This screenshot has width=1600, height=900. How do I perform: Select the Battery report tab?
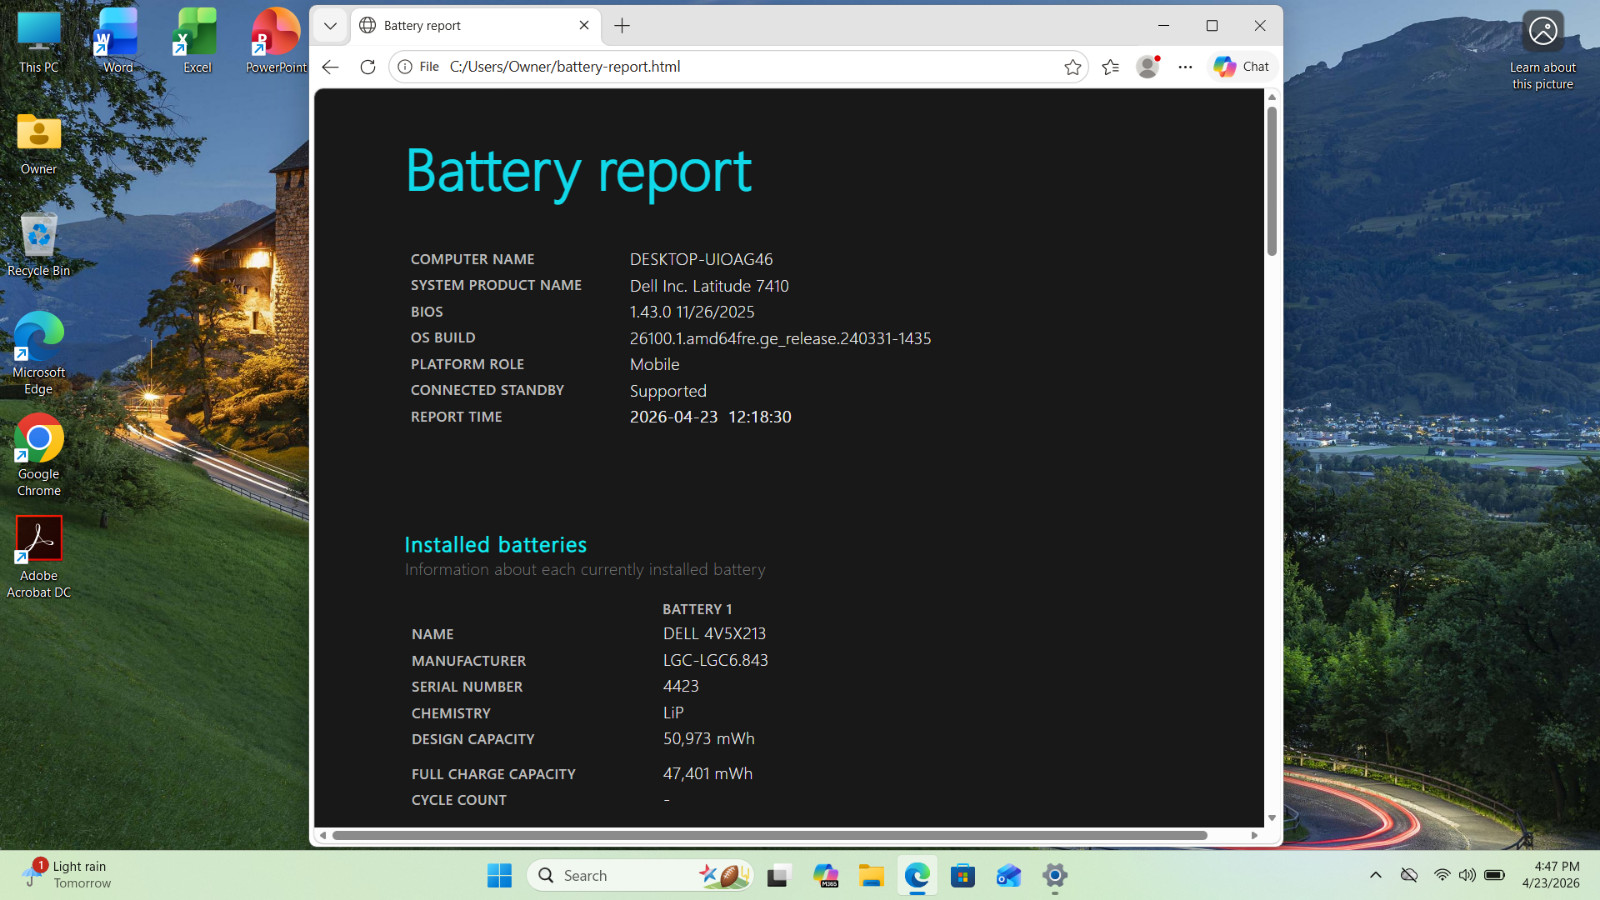465,26
